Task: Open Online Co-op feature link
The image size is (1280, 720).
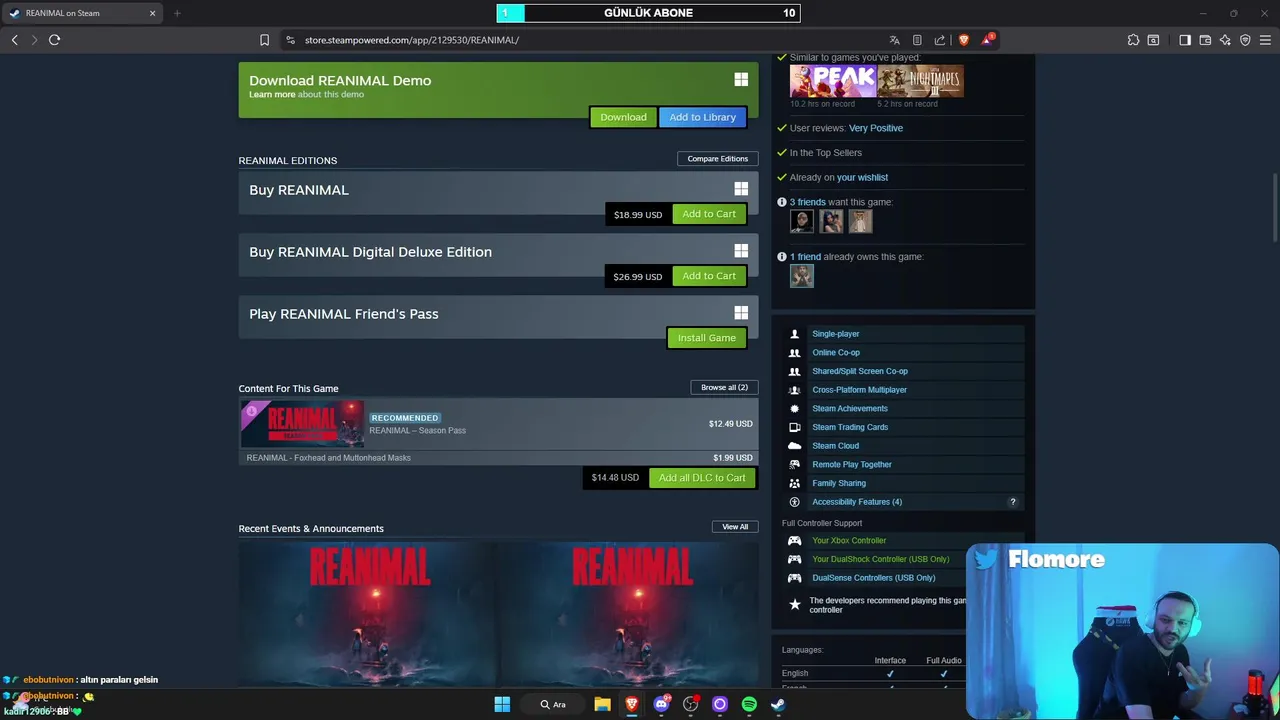Action: [x=836, y=353]
